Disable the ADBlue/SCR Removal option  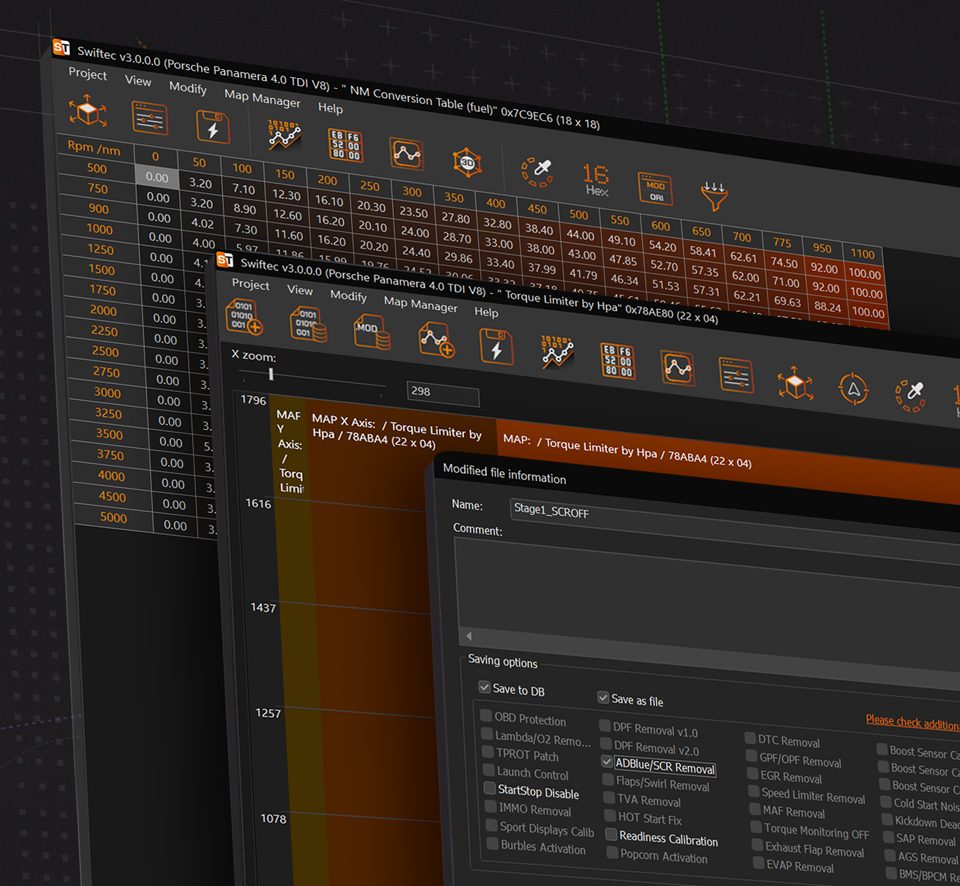(x=608, y=762)
